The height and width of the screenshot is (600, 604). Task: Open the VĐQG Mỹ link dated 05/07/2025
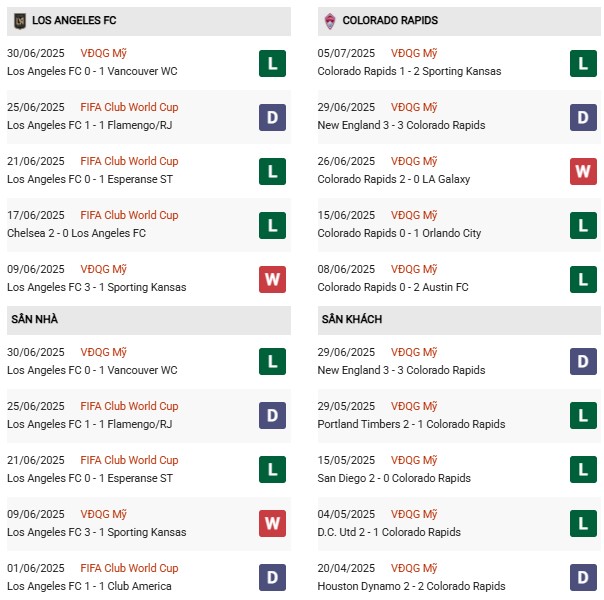pyautogui.click(x=415, y=53)
